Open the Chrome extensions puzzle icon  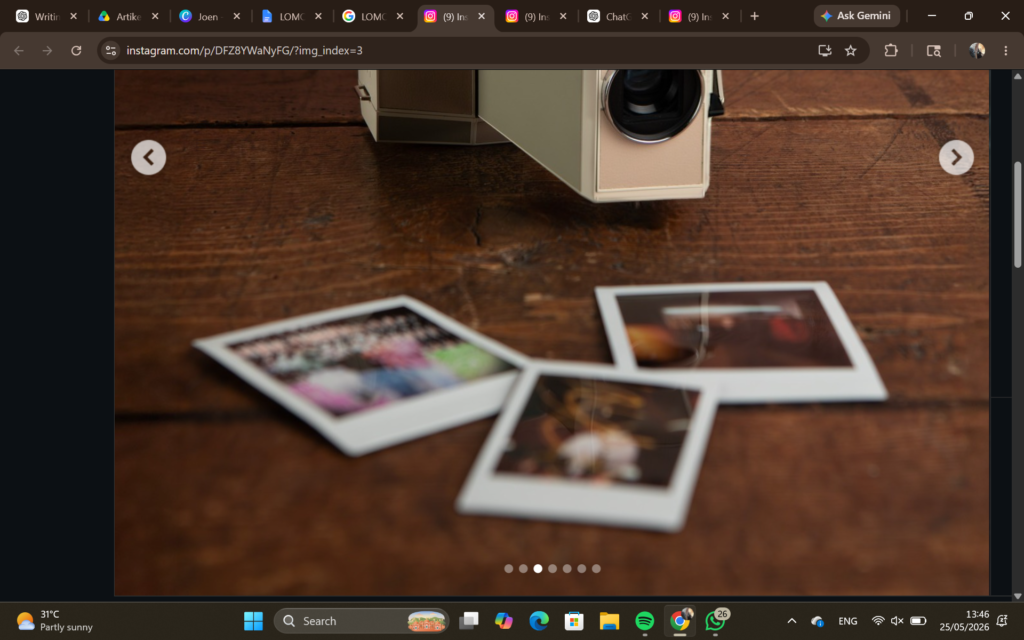(x=891, y=50)
